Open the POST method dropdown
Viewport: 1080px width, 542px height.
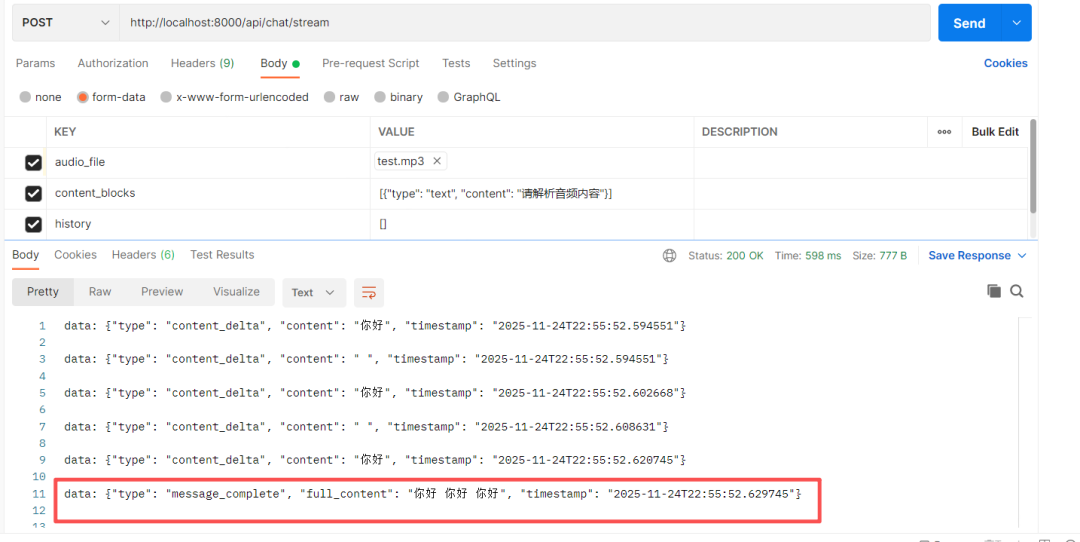point(65,23)
